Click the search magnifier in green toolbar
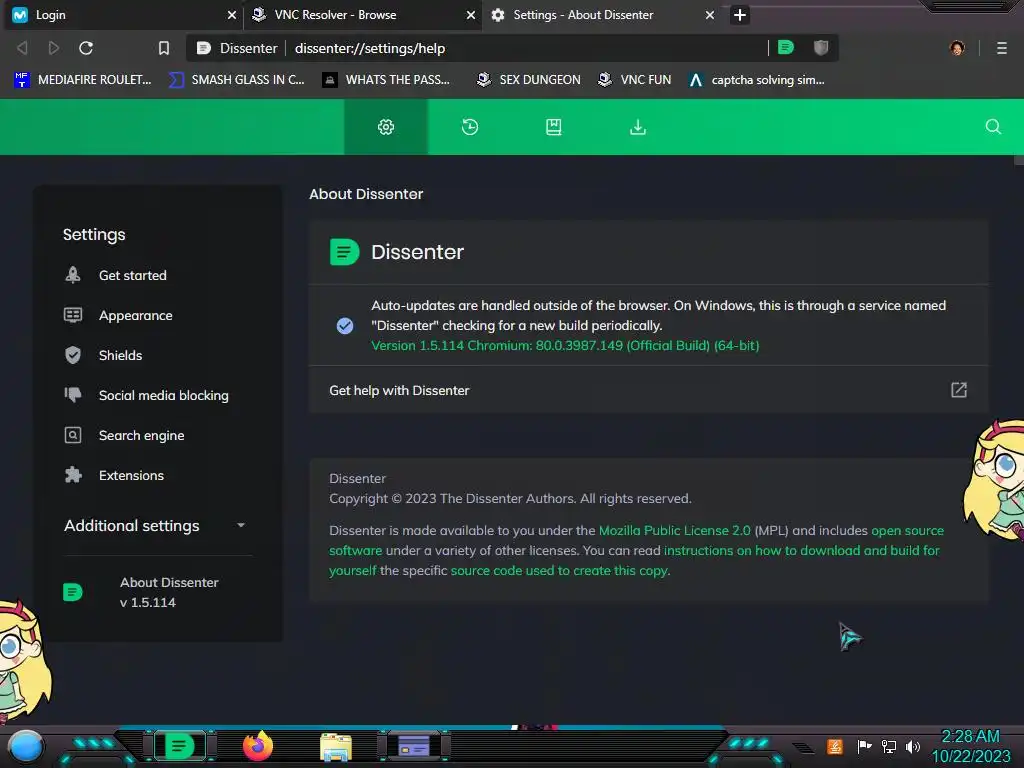Image resolution: width=1024 pixels, height=768 pixels. click(x=993, y=127)
